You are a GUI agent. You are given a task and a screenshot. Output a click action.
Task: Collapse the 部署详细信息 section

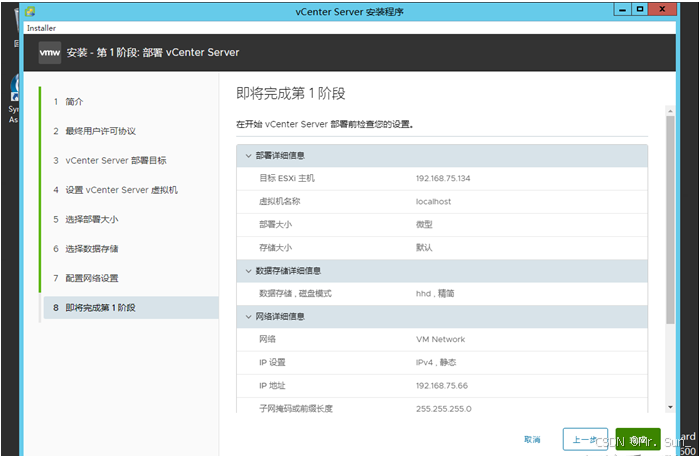tap(248, 156)
